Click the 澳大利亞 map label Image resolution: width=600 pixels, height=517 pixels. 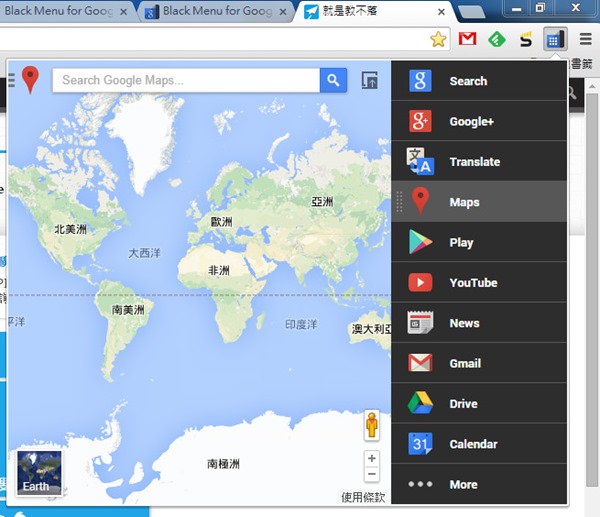[371, 329]
